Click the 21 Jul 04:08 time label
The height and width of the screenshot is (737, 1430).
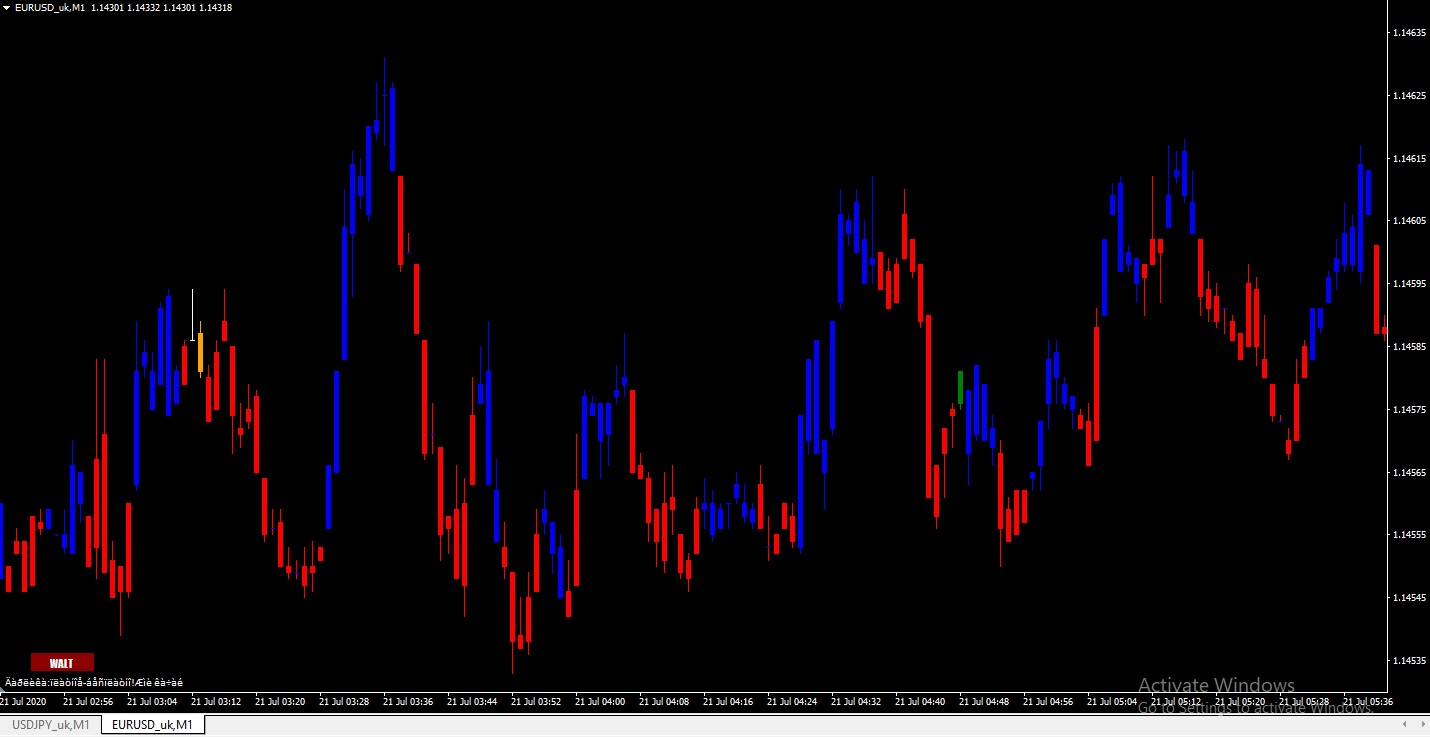pyautogui.click(x=664, y=702)
